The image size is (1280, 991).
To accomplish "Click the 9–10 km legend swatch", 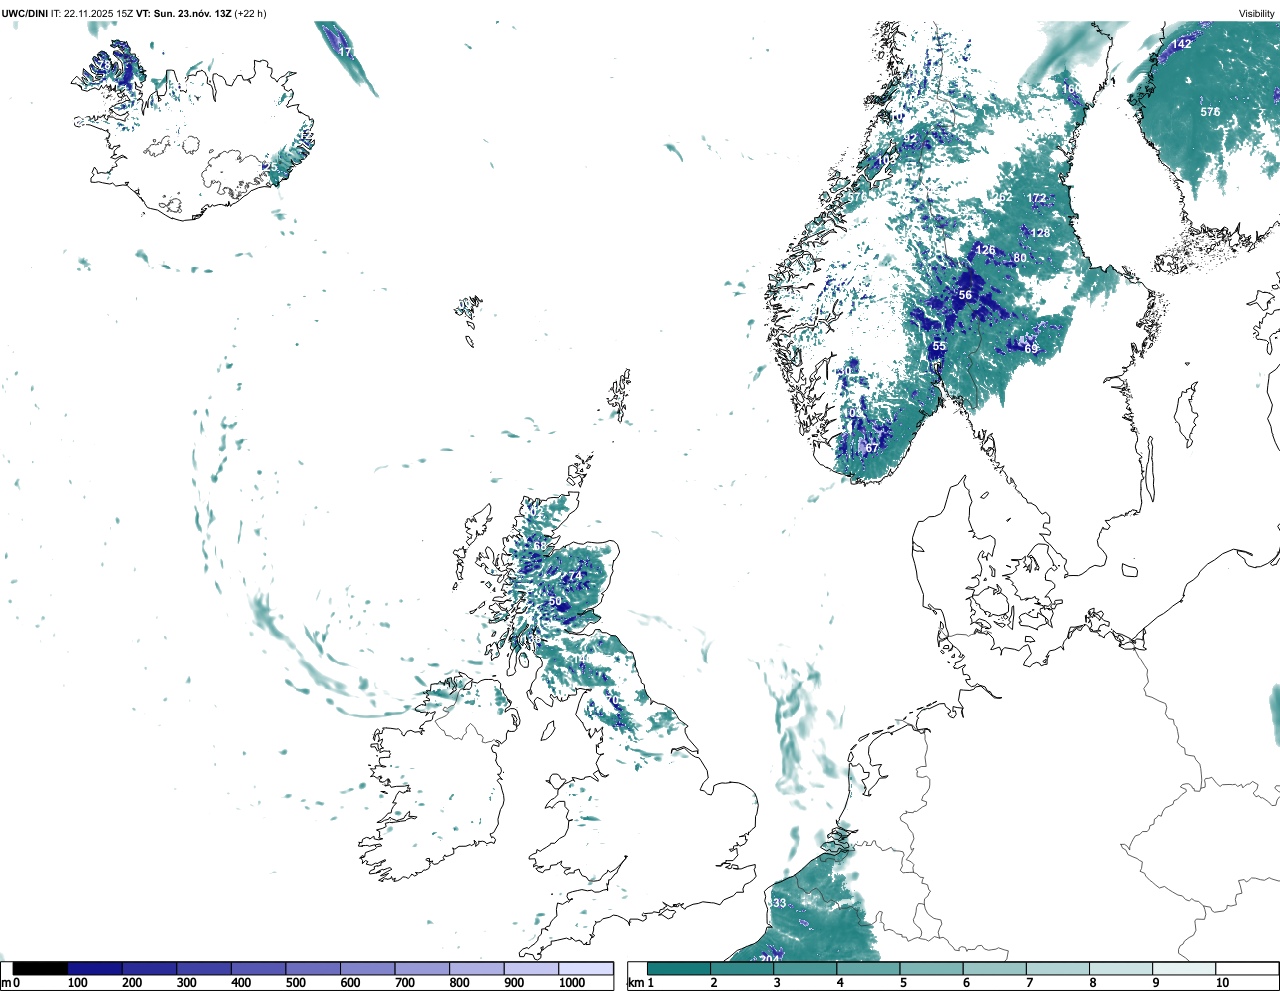I will 1184,968.
